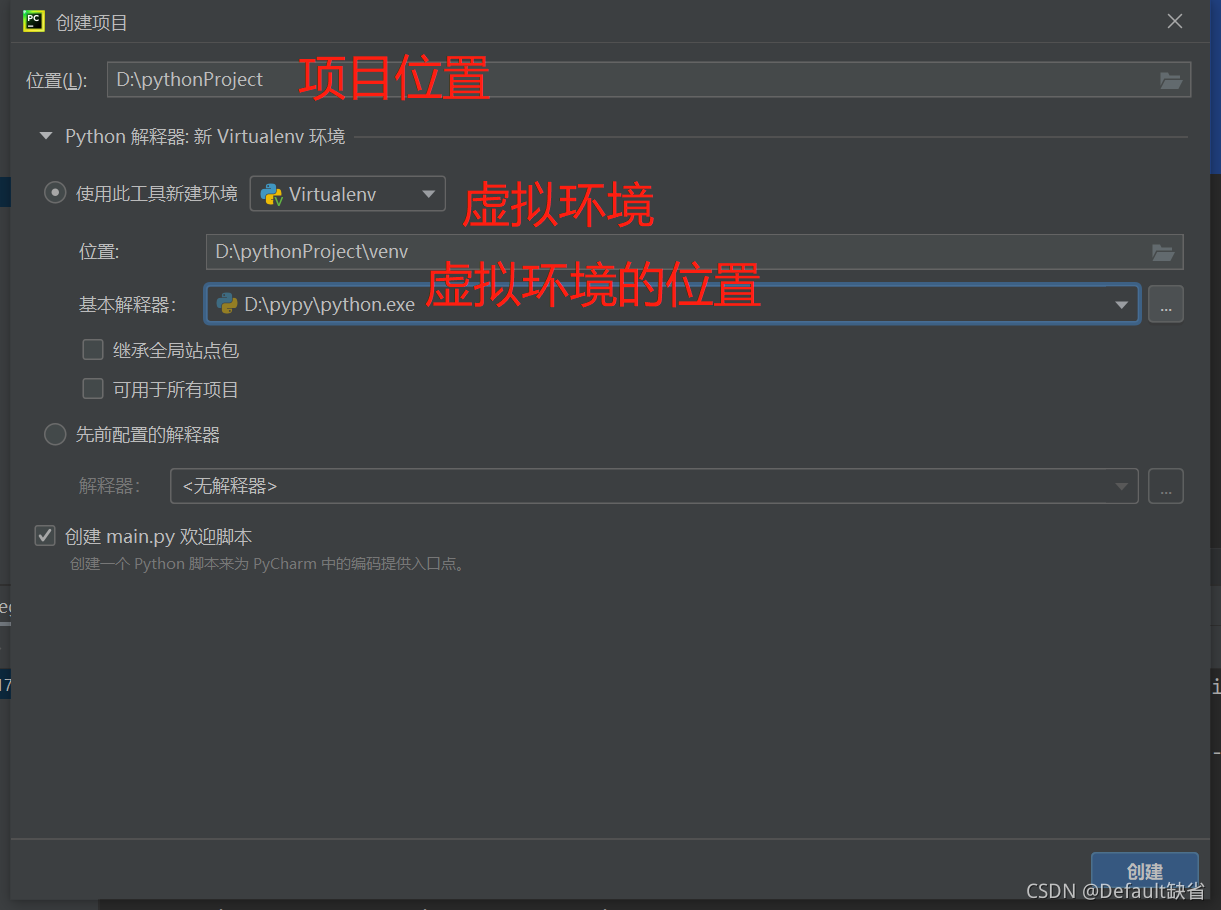The height and width of the screenshot is (910, 1221).
Task: Click the folder icon in venv location field
Action: pos(1162,253)
